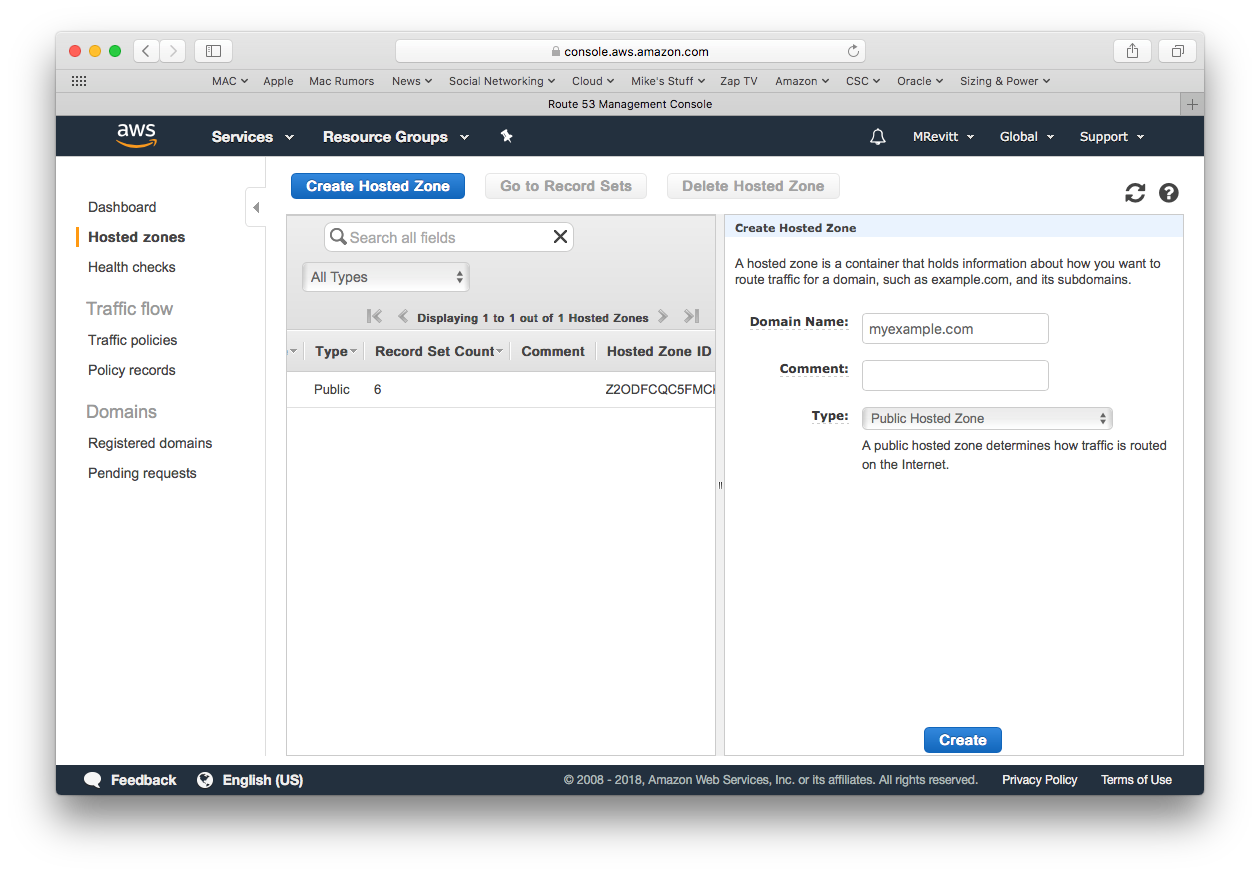
Task: Open the notifications bell
Action: [878, 137]
